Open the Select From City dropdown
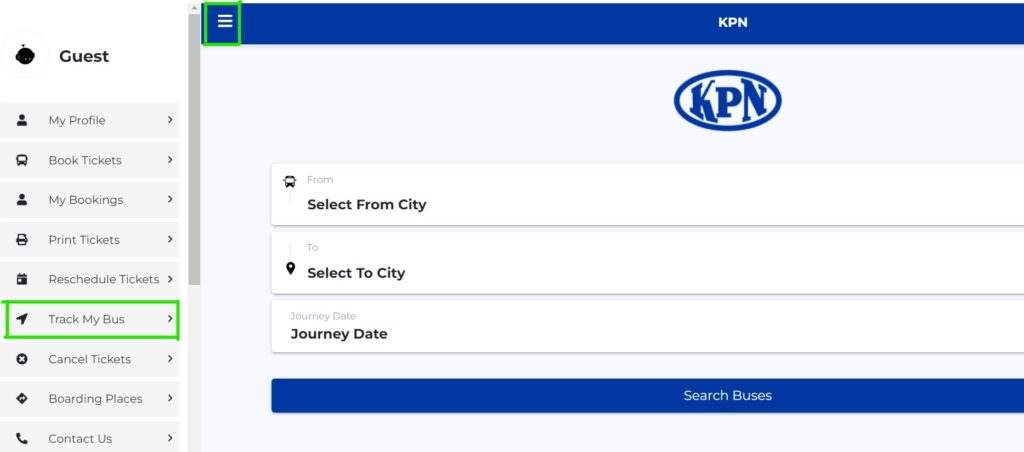The height and width of the screenshot is (452, 1024). coord(647,195)
